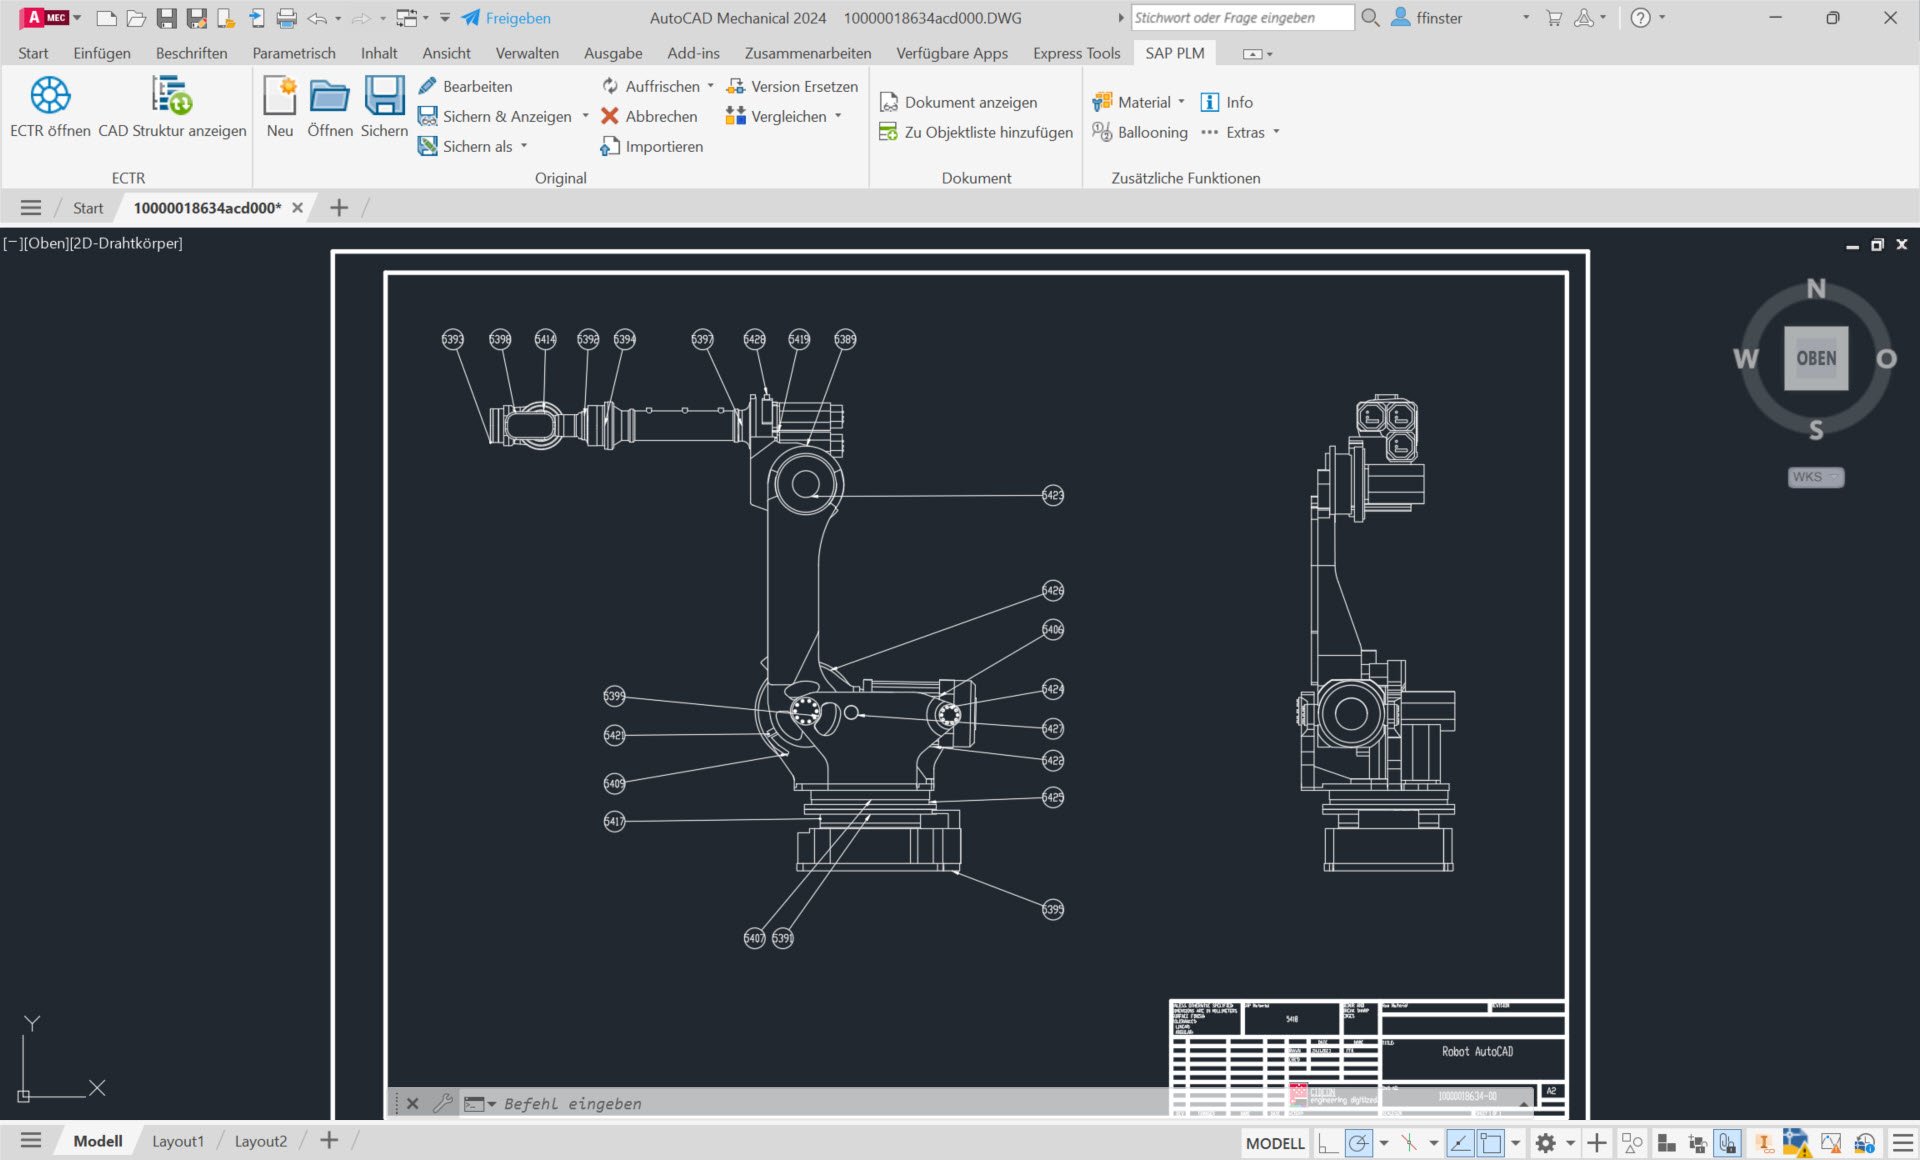Open CAD Struktur anzeigen
1920x1160 pixels.
172,97
